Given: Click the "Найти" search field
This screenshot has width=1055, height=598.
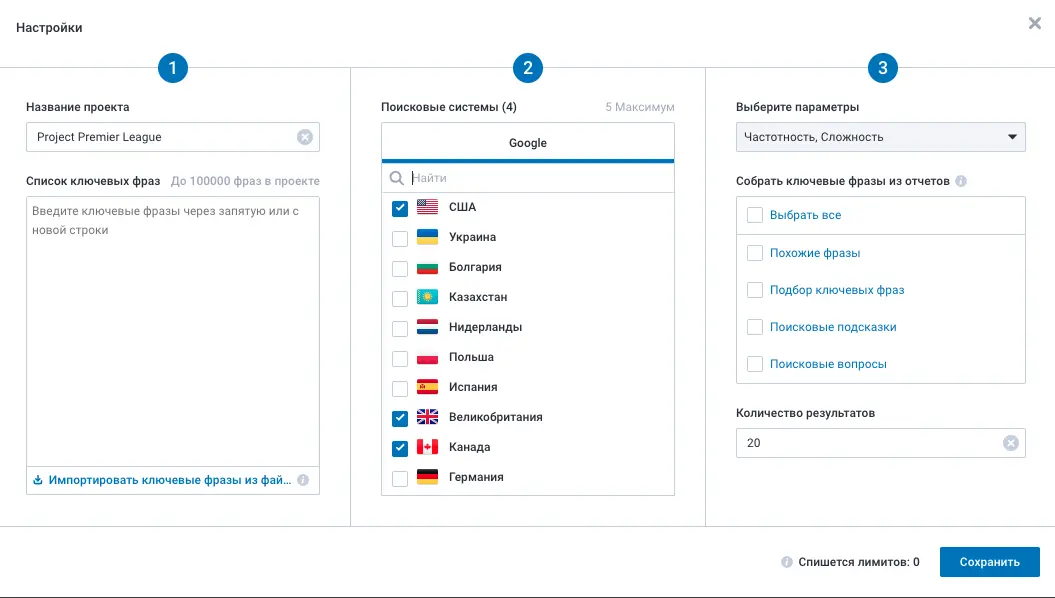Looking at the screenshot, I should 460,176.
